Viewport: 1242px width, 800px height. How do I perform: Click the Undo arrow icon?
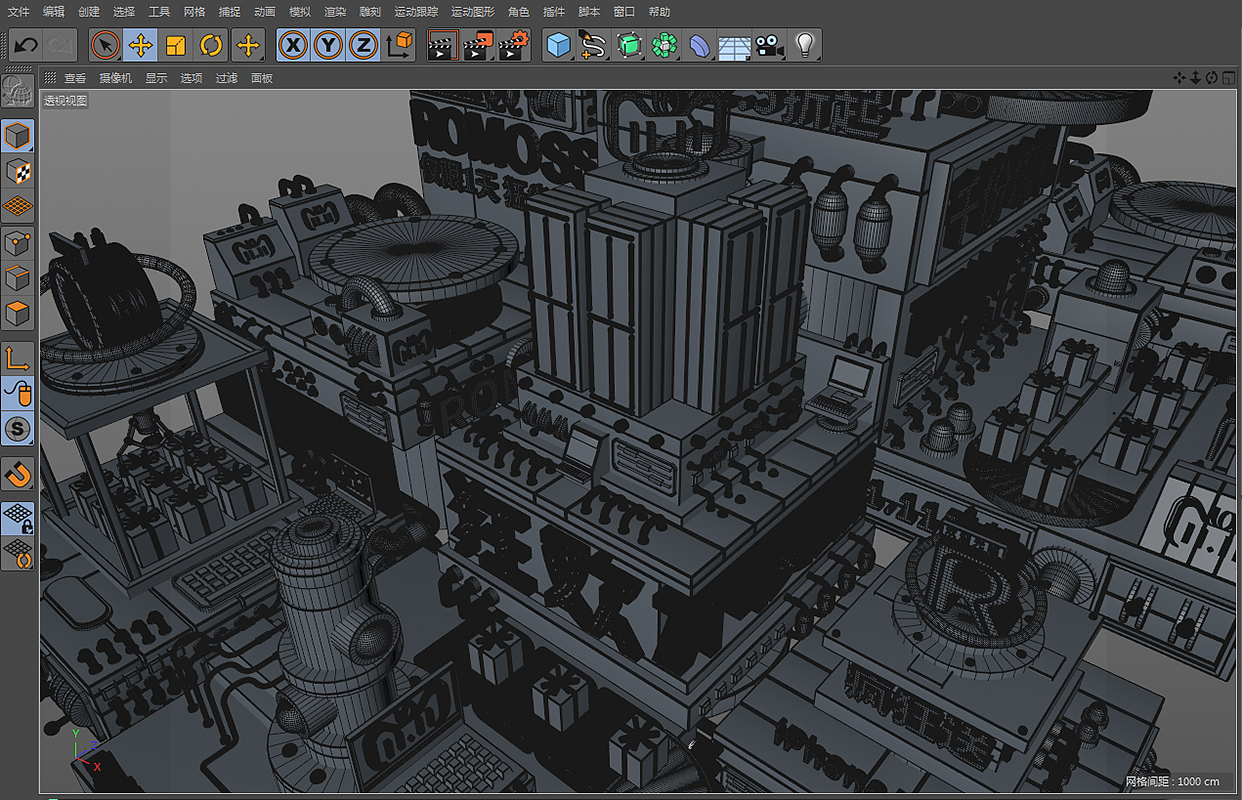pos(26,45)
